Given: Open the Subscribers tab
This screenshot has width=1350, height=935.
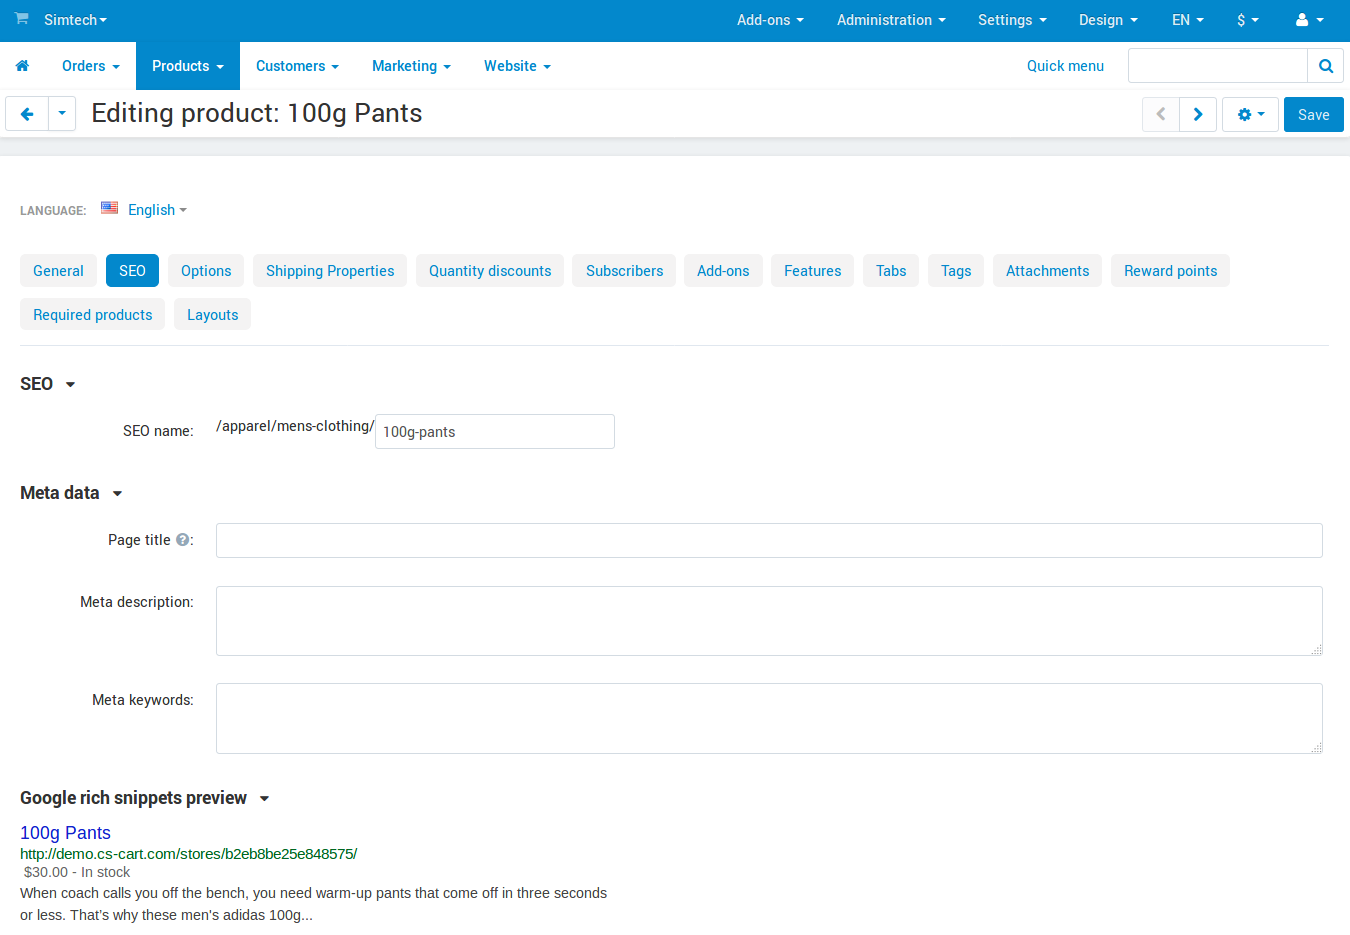Looking at the screenshot, I should click(624, 271).
